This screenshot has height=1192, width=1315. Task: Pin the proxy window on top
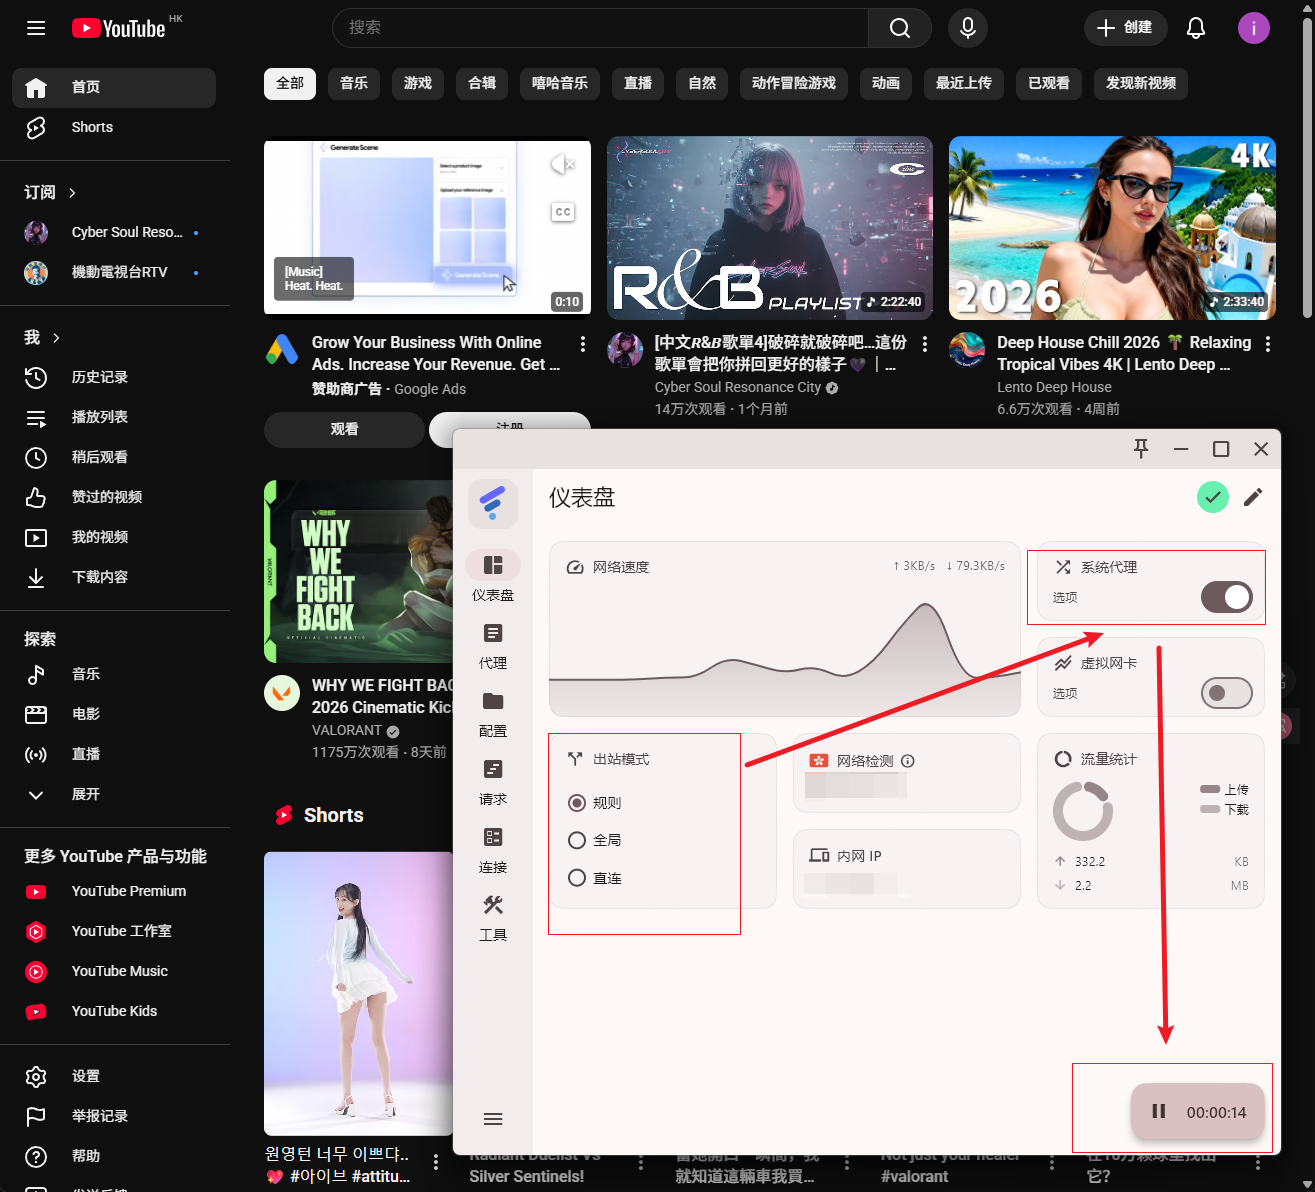(x=1141, y=449)
